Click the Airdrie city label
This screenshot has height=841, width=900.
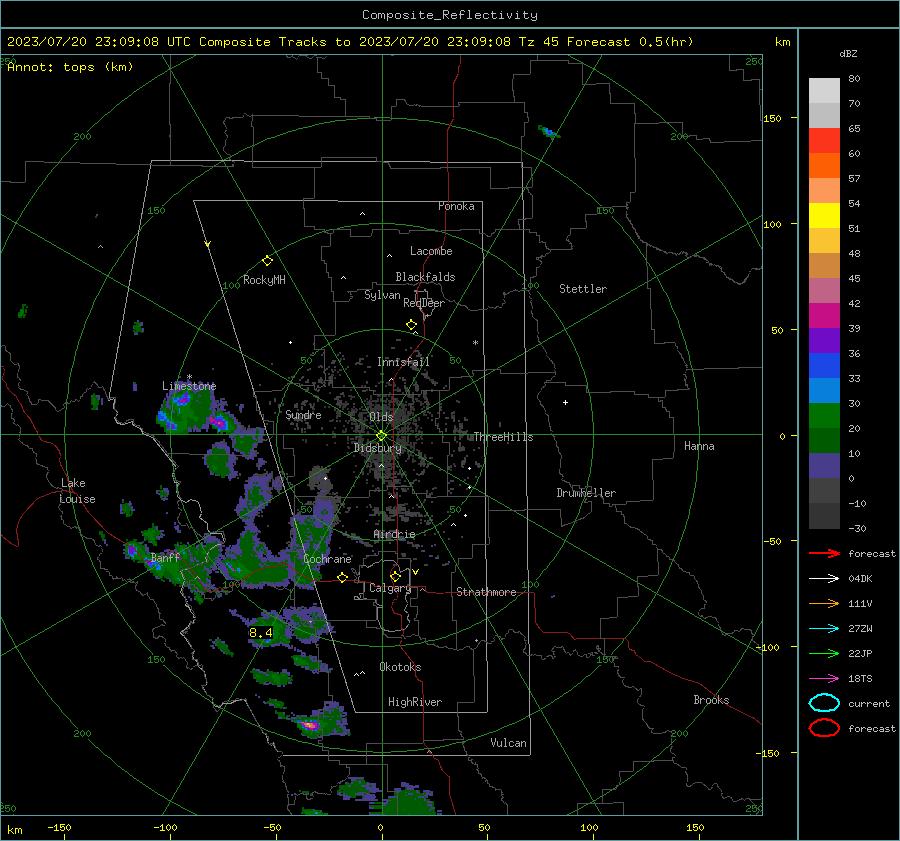(x=394, y=534)
